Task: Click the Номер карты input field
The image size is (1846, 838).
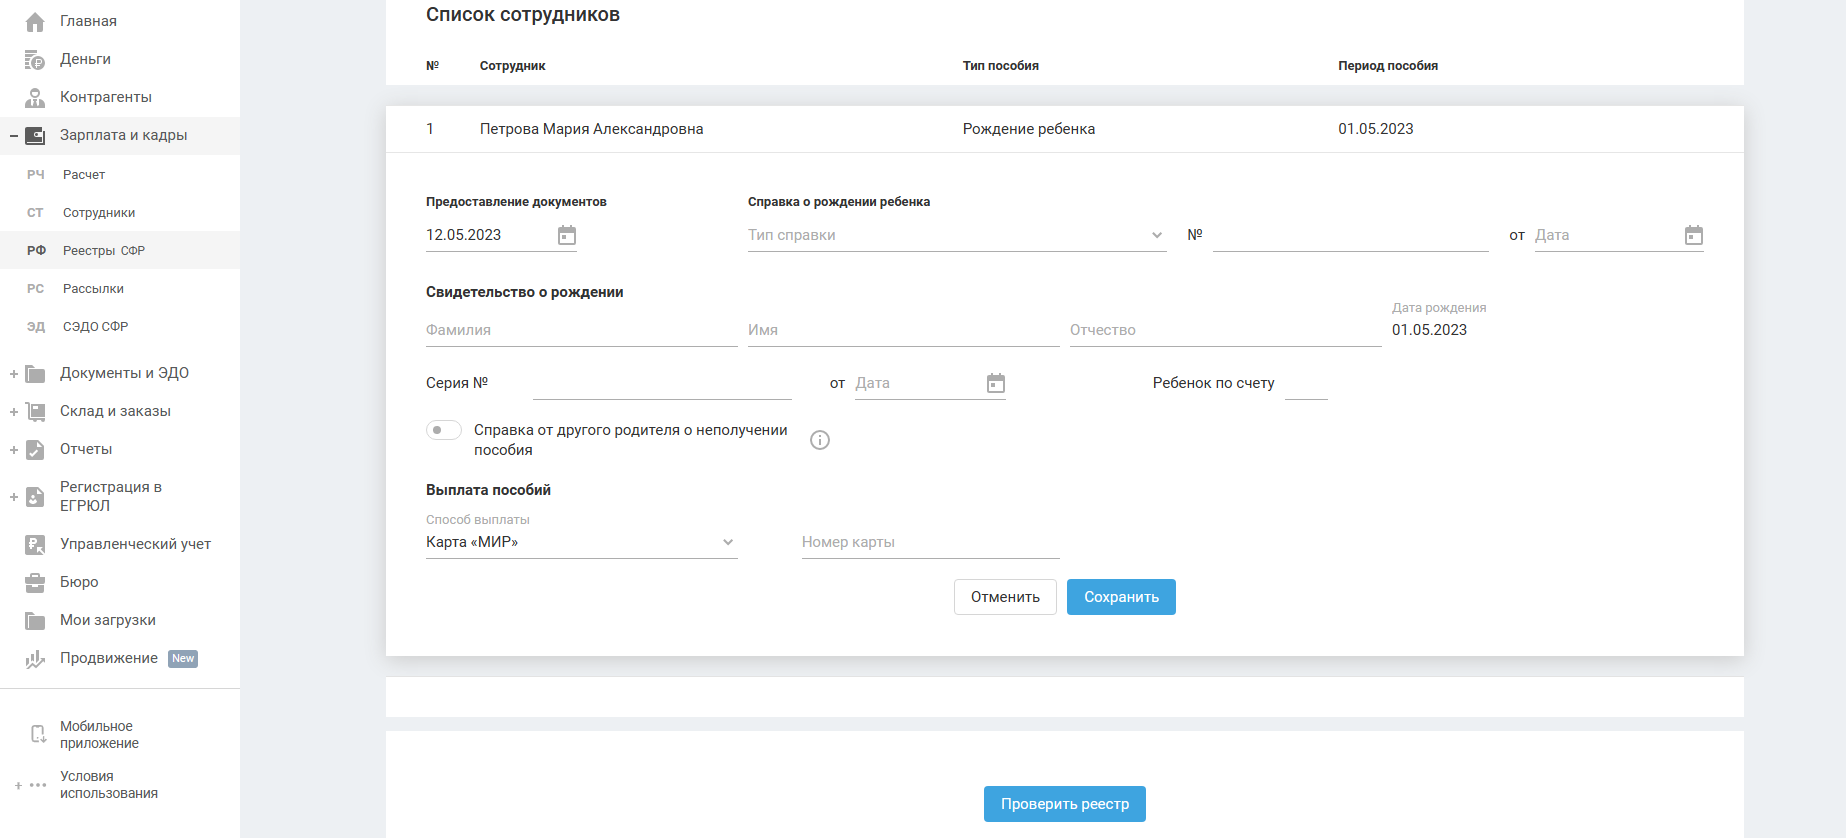Action: click(x=930, y=543)
